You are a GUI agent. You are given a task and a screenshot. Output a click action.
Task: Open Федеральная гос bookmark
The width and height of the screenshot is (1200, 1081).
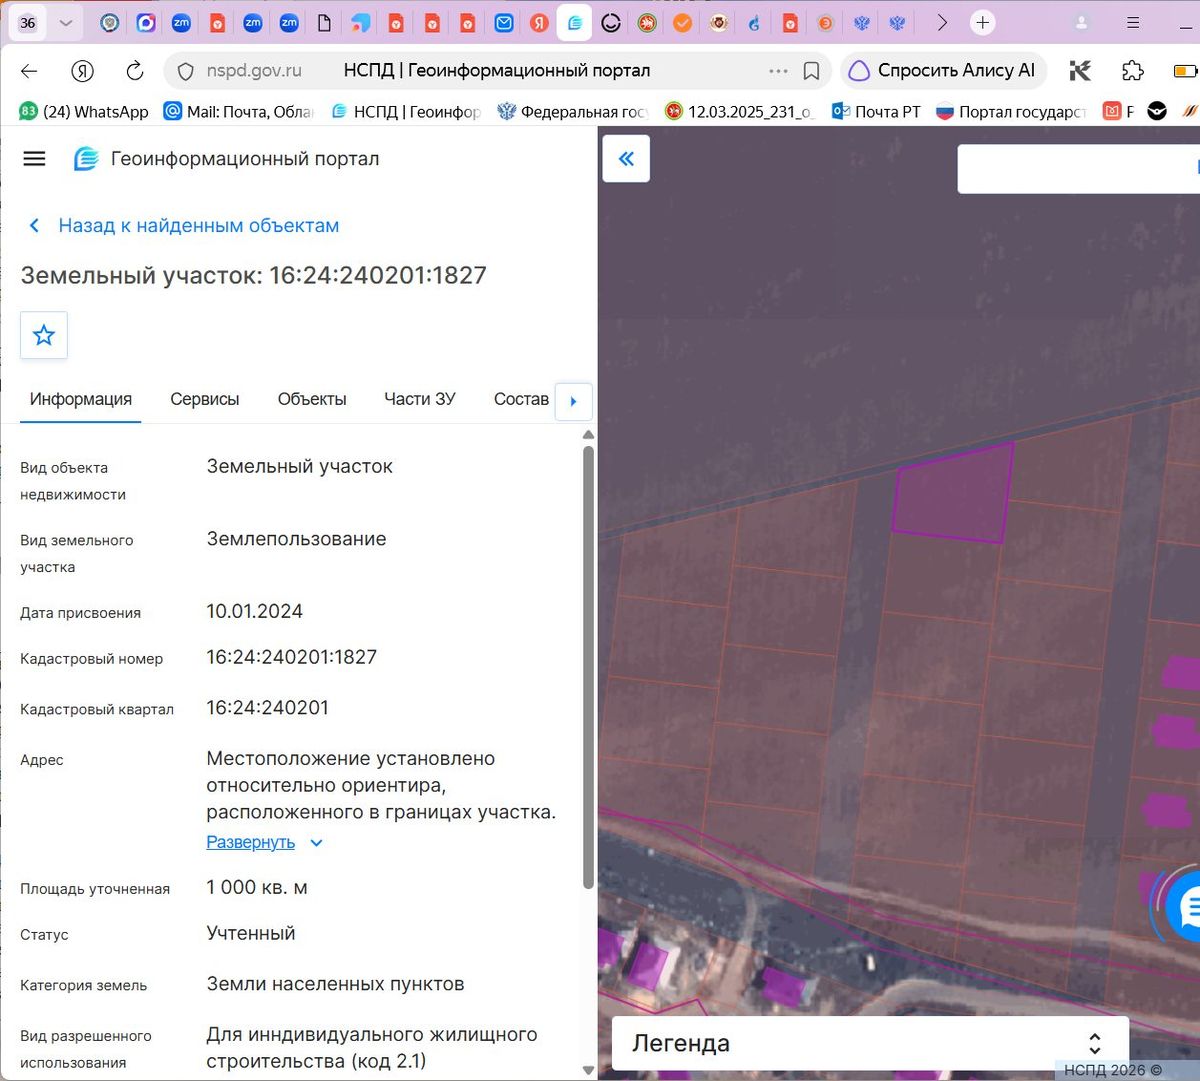coord(573,112)
